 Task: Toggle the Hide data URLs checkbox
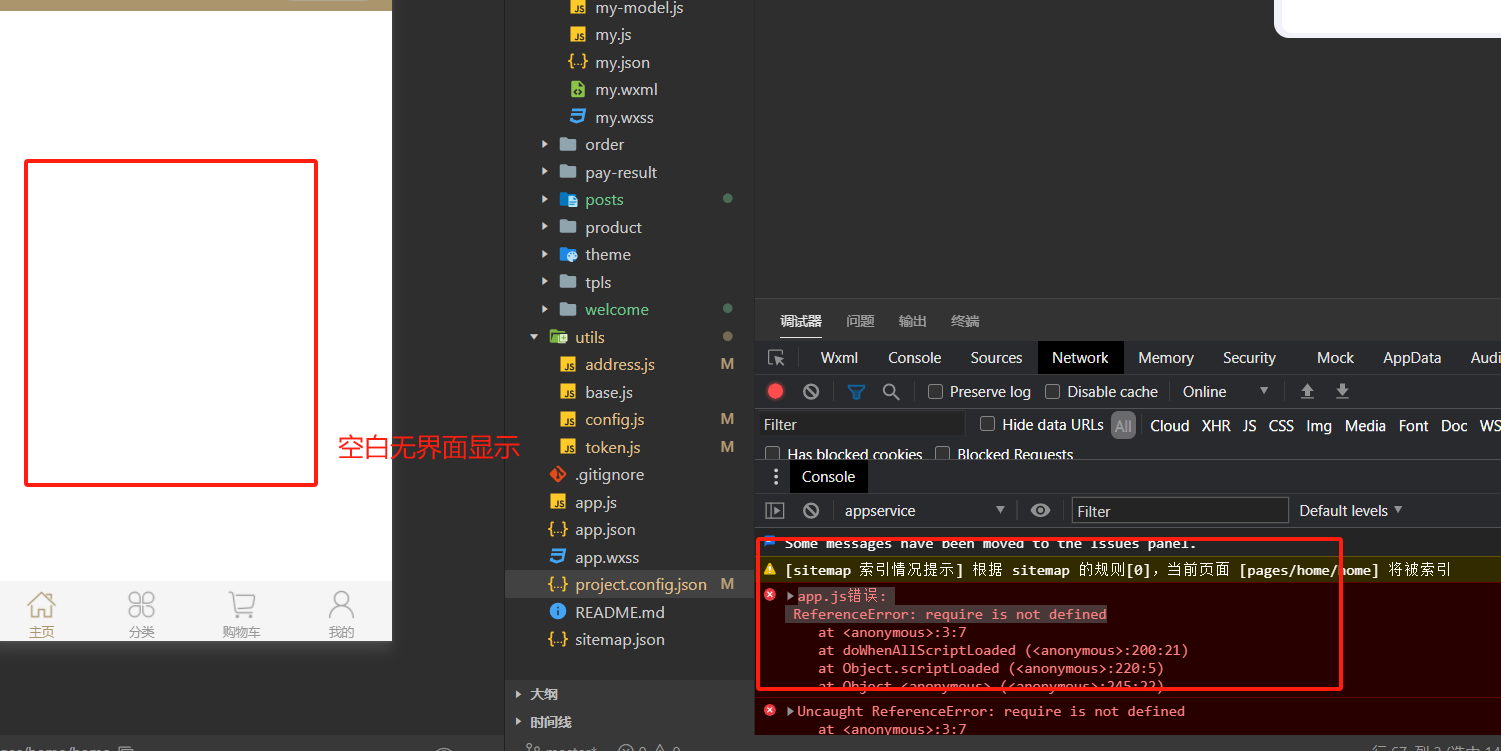[986, 424]
